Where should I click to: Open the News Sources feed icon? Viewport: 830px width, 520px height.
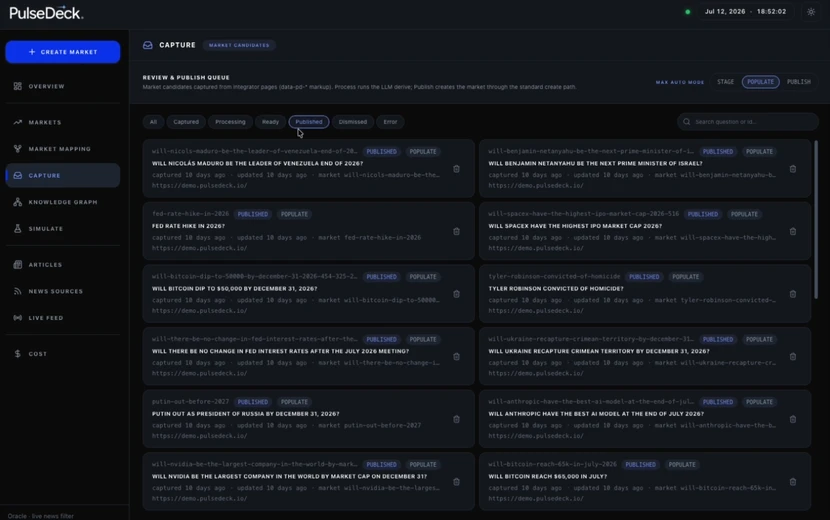point(17,291)
